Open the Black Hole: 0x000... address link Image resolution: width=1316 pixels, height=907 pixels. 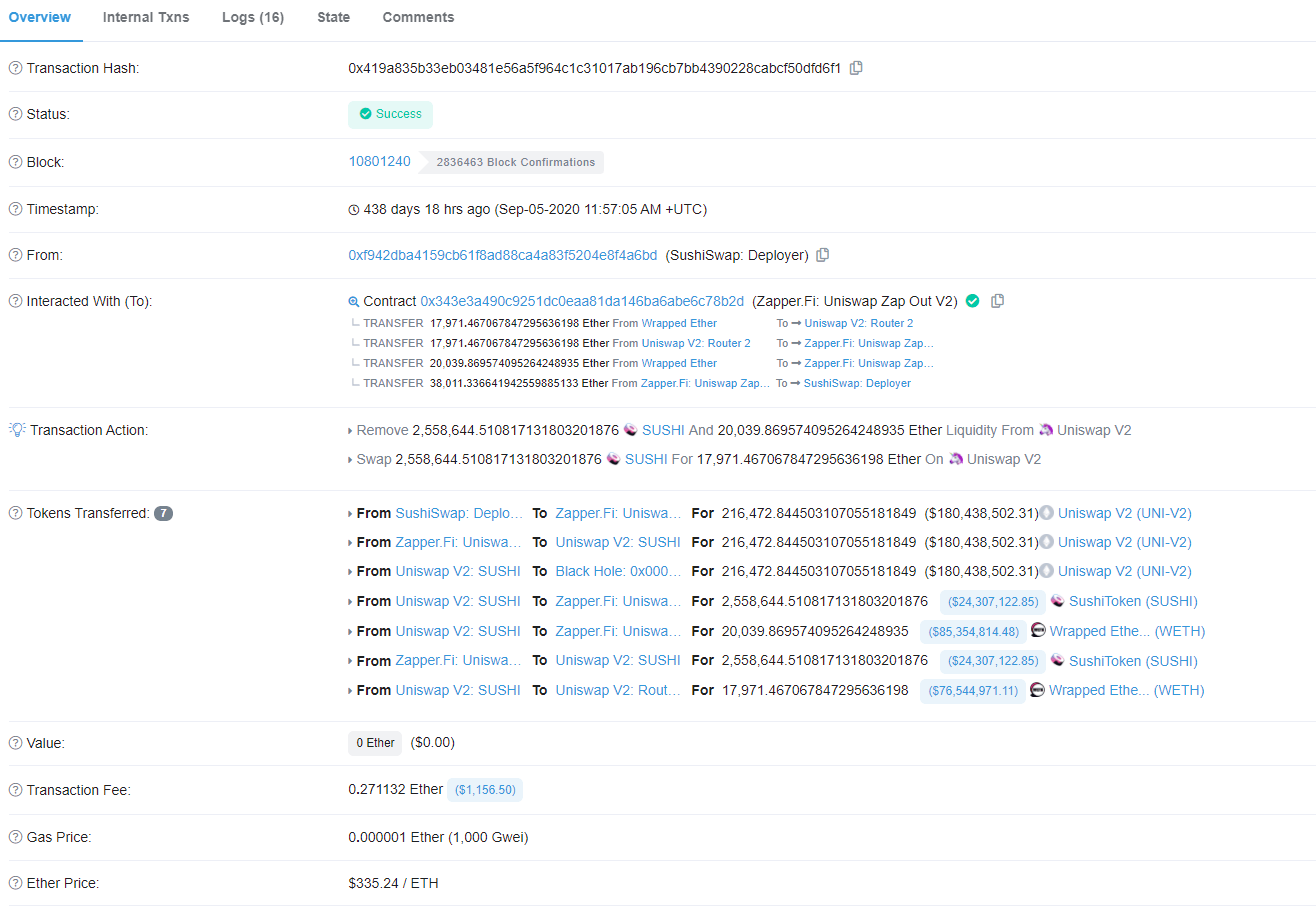pos(619,571)
